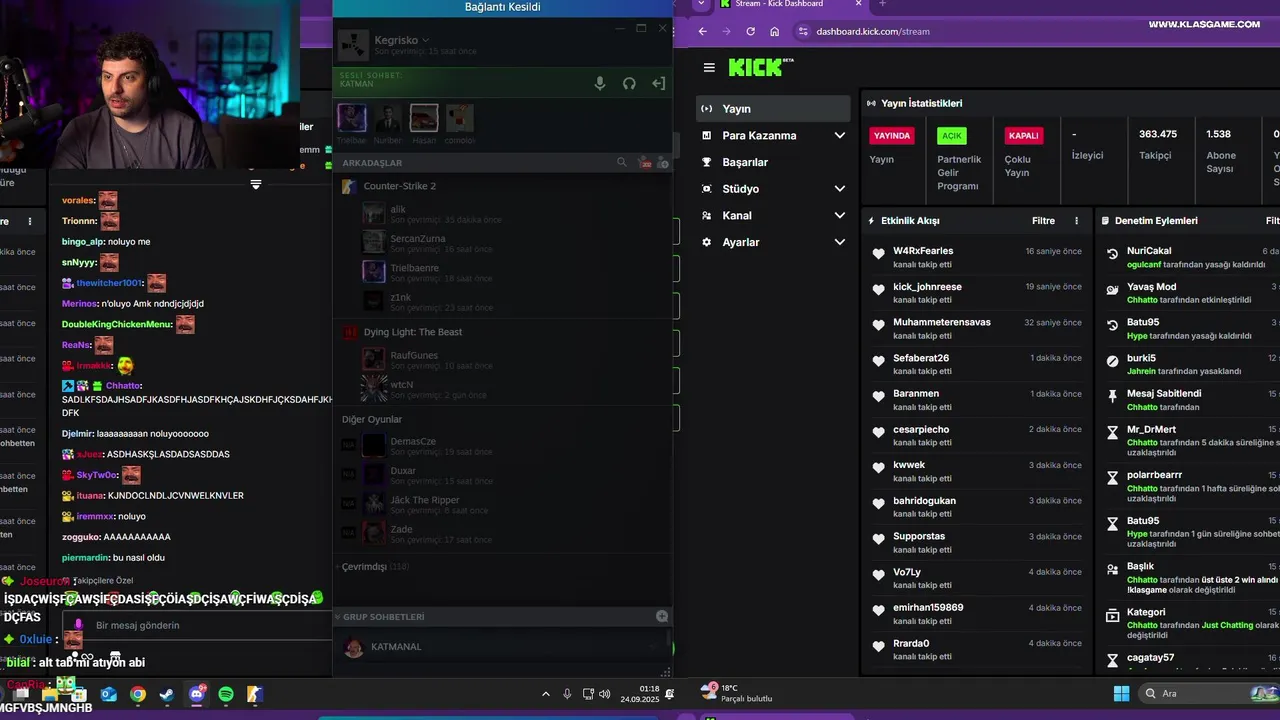This screenshot has height=720, width=1280.
Task: Open Outlook from the taskbar
Action: point(109,694)
